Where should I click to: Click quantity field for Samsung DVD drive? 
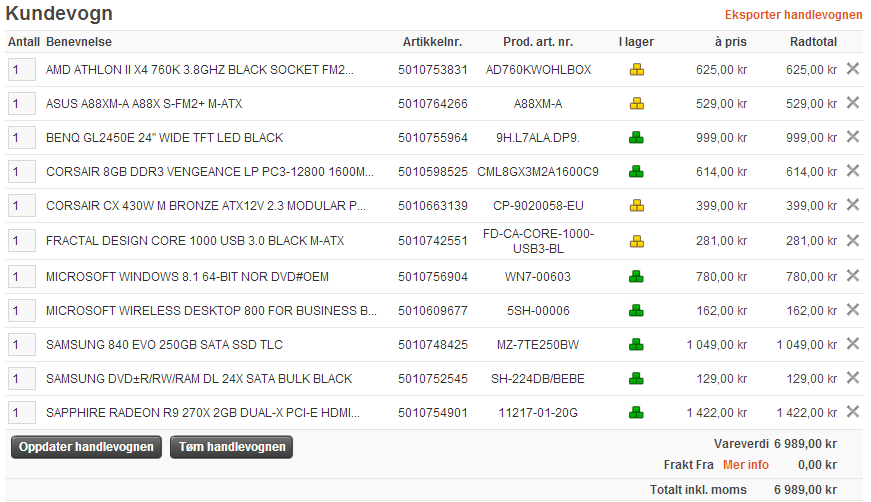pyautogui.click(x=22, y=379)
